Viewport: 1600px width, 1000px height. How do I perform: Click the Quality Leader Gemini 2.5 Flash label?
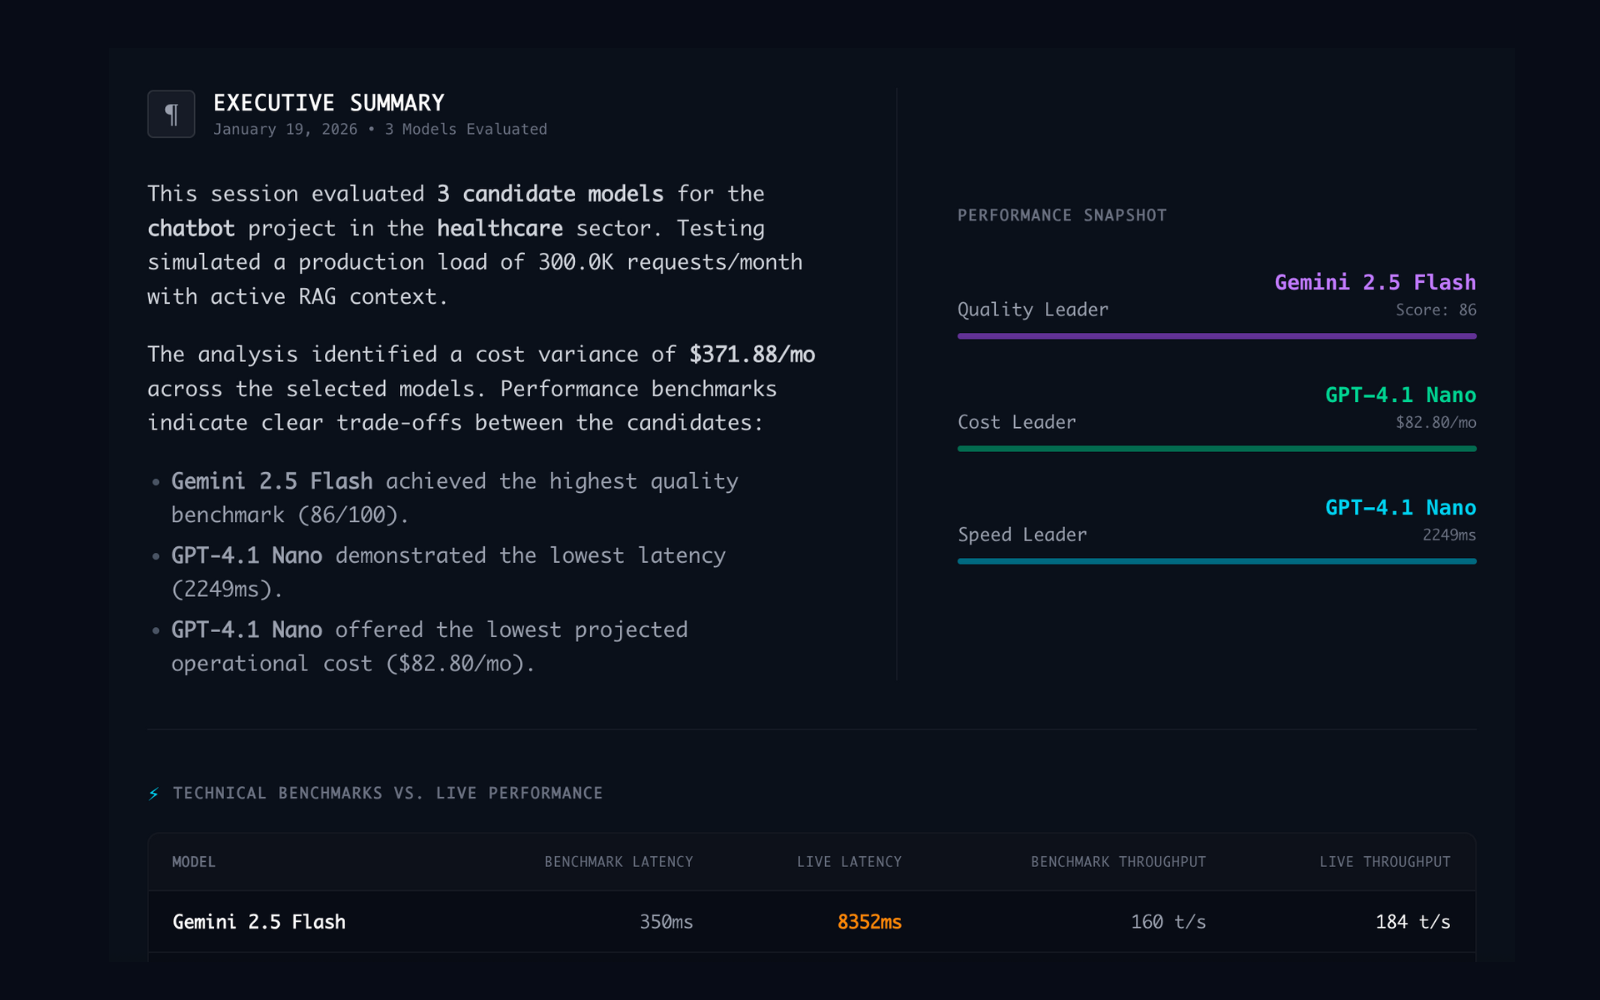[1375, 282]
